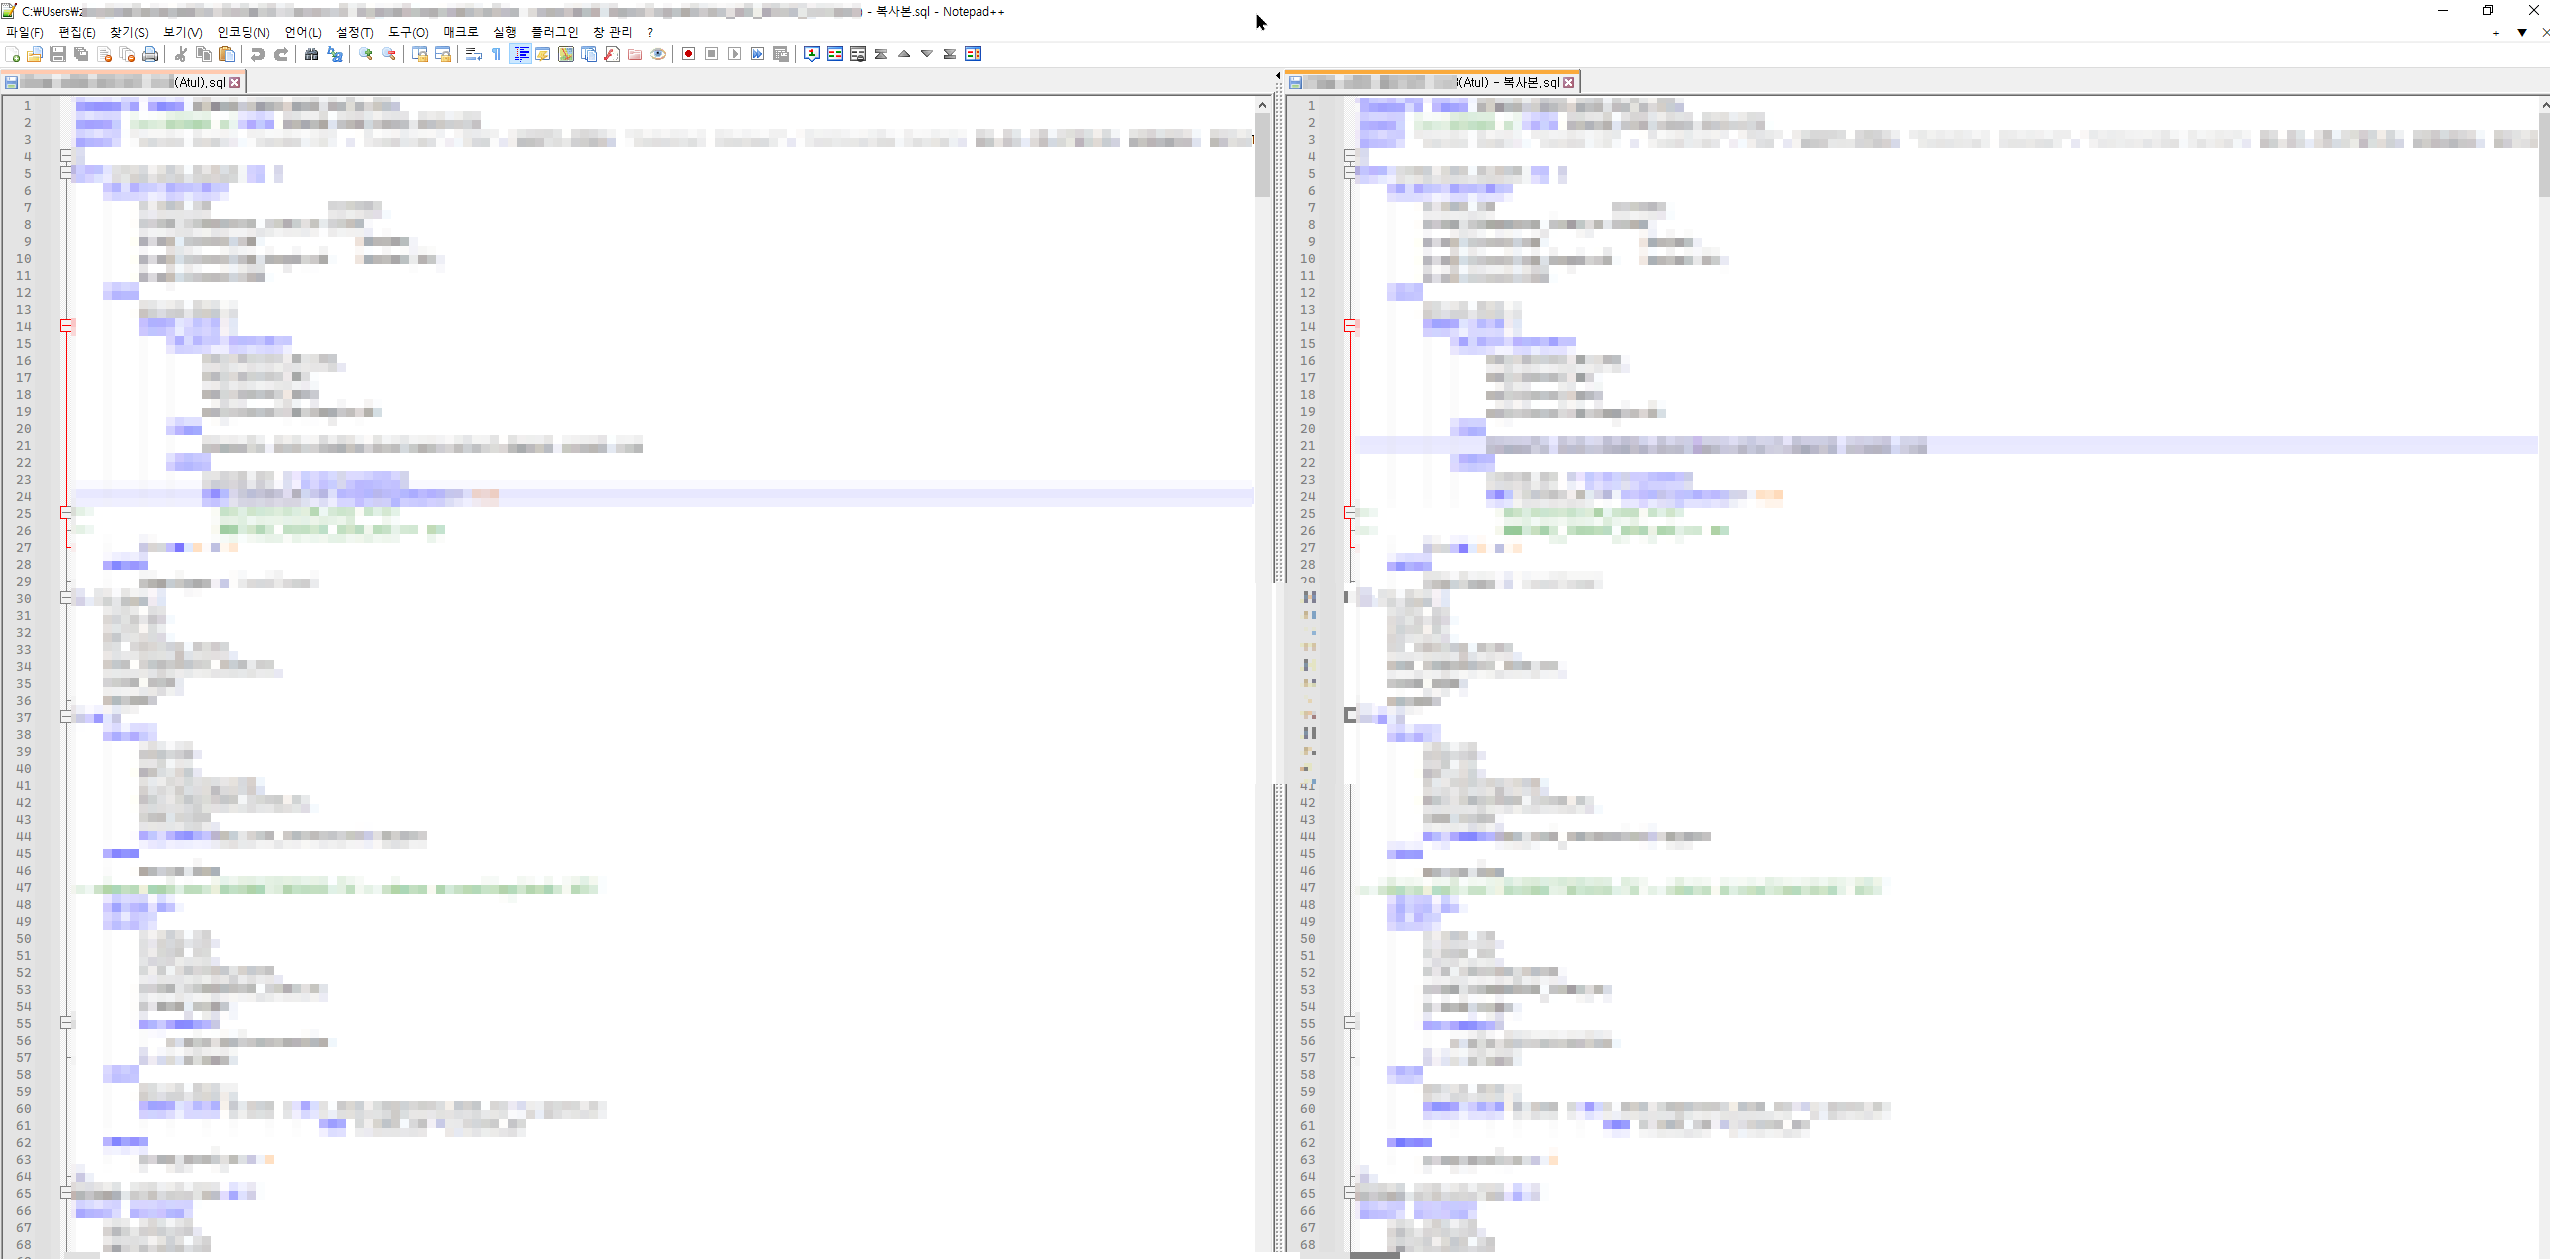Click the Print icon in toolbar

point(150,54)
